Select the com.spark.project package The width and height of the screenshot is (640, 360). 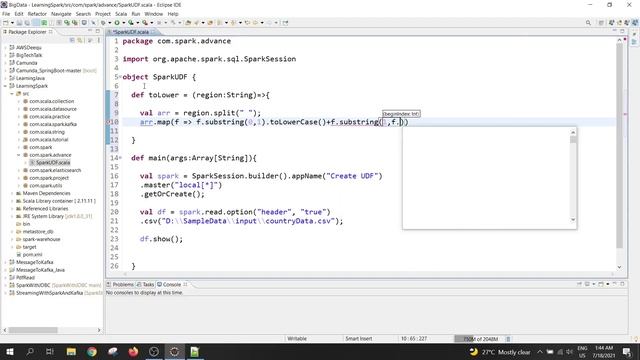coord(49,178)
